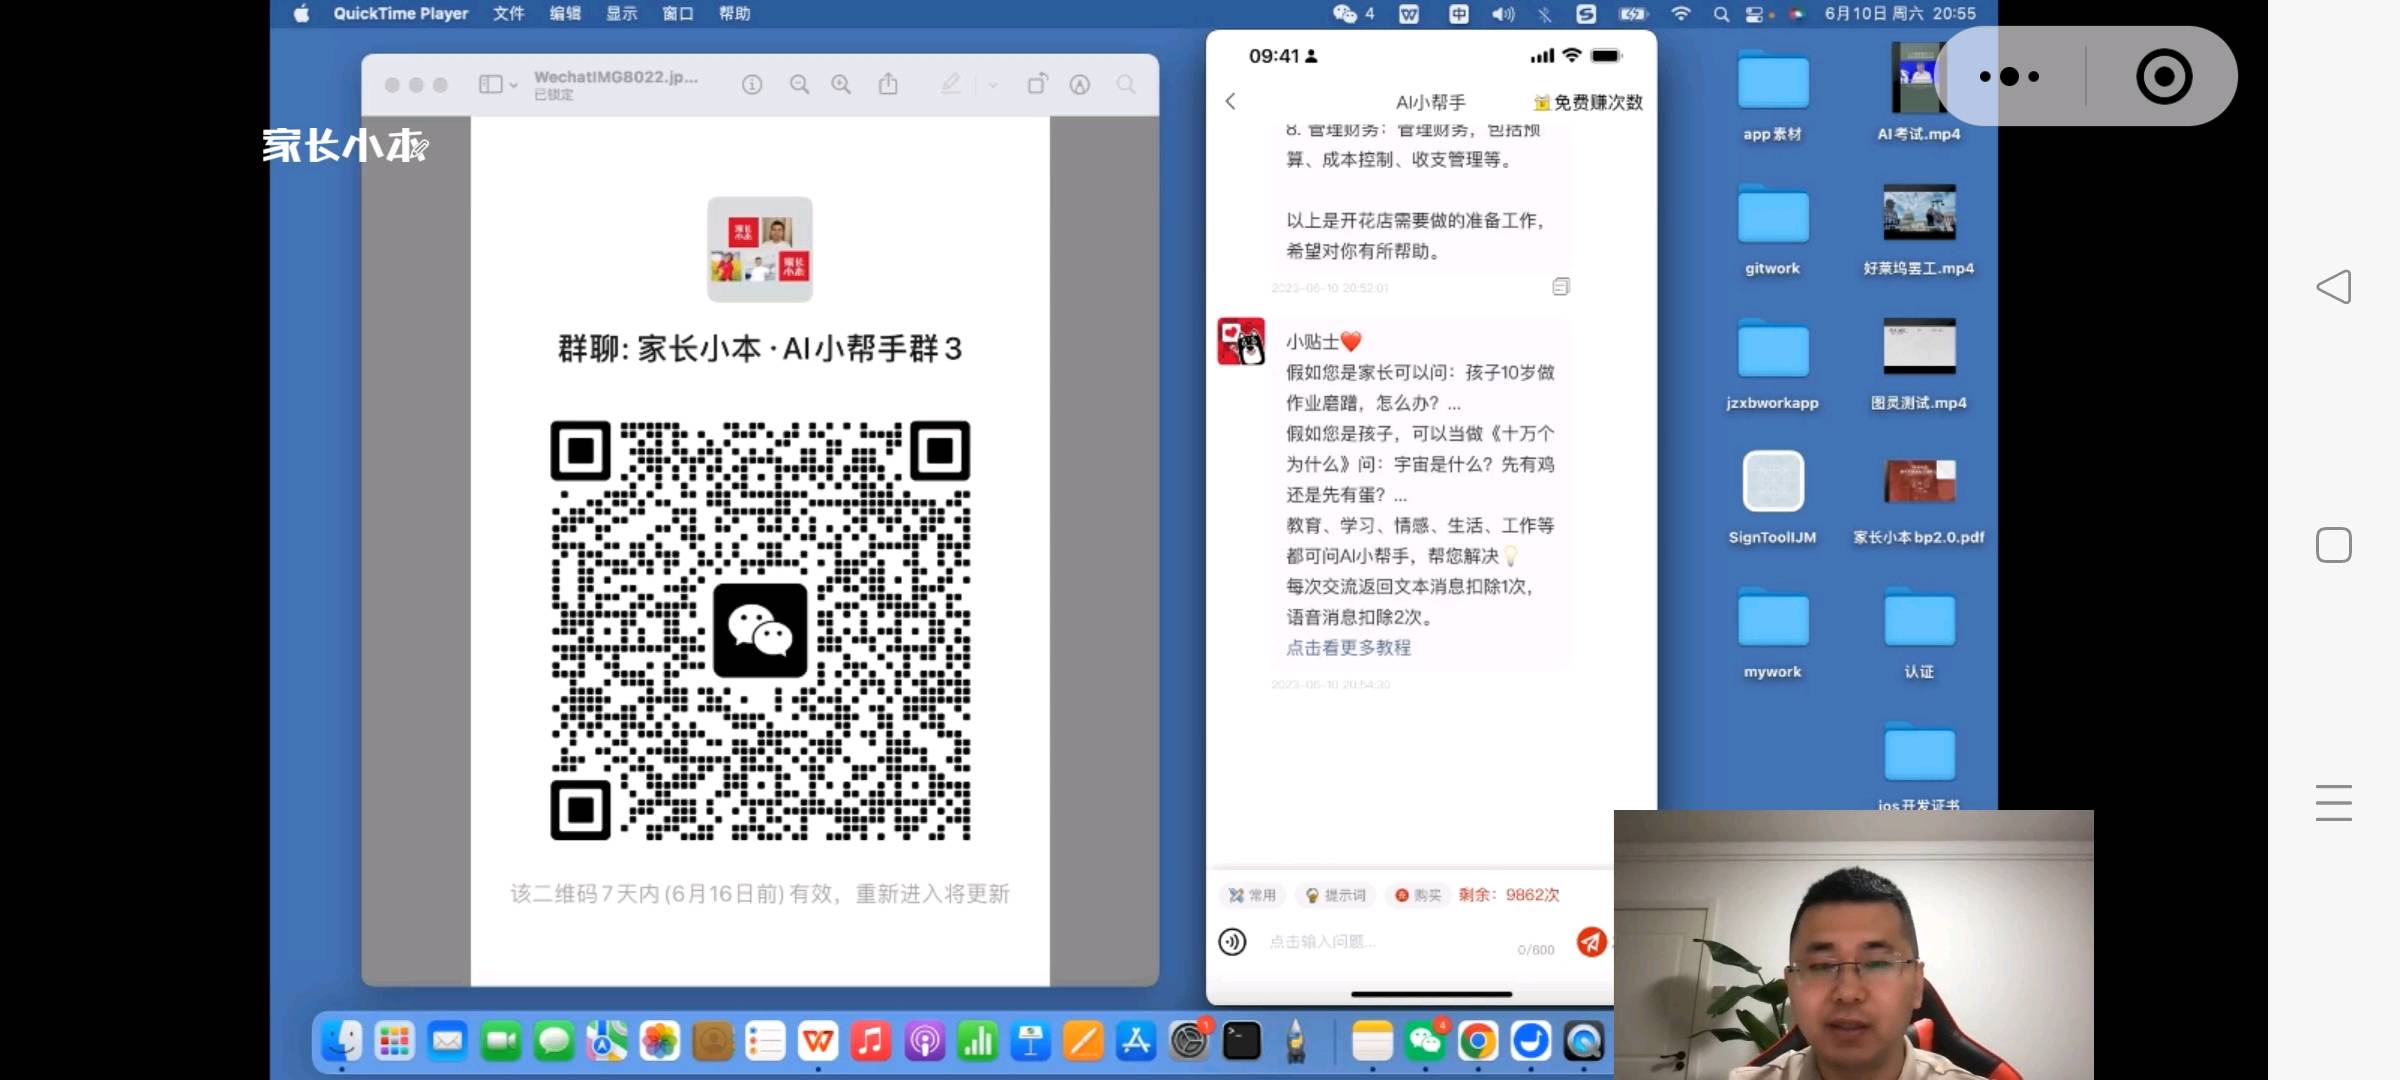Open Control Center in the menu bar
Screen dimensions: 2400x1080
(x=1754, y=14)
